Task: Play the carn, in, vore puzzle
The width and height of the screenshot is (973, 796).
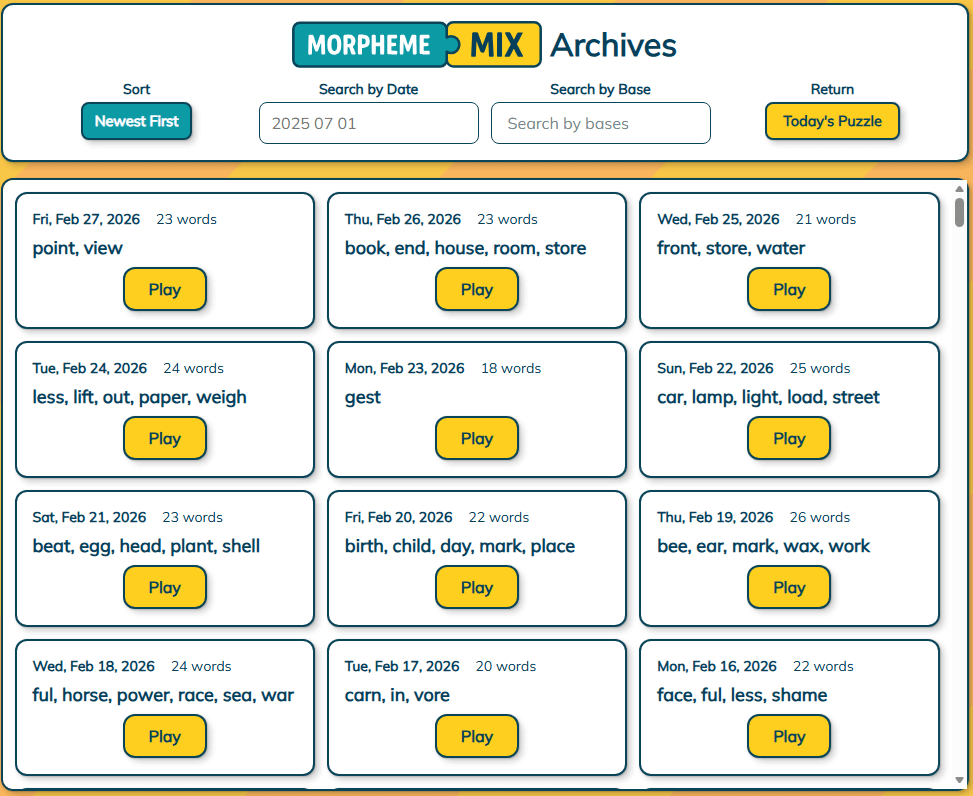Action: coord(477,736)
